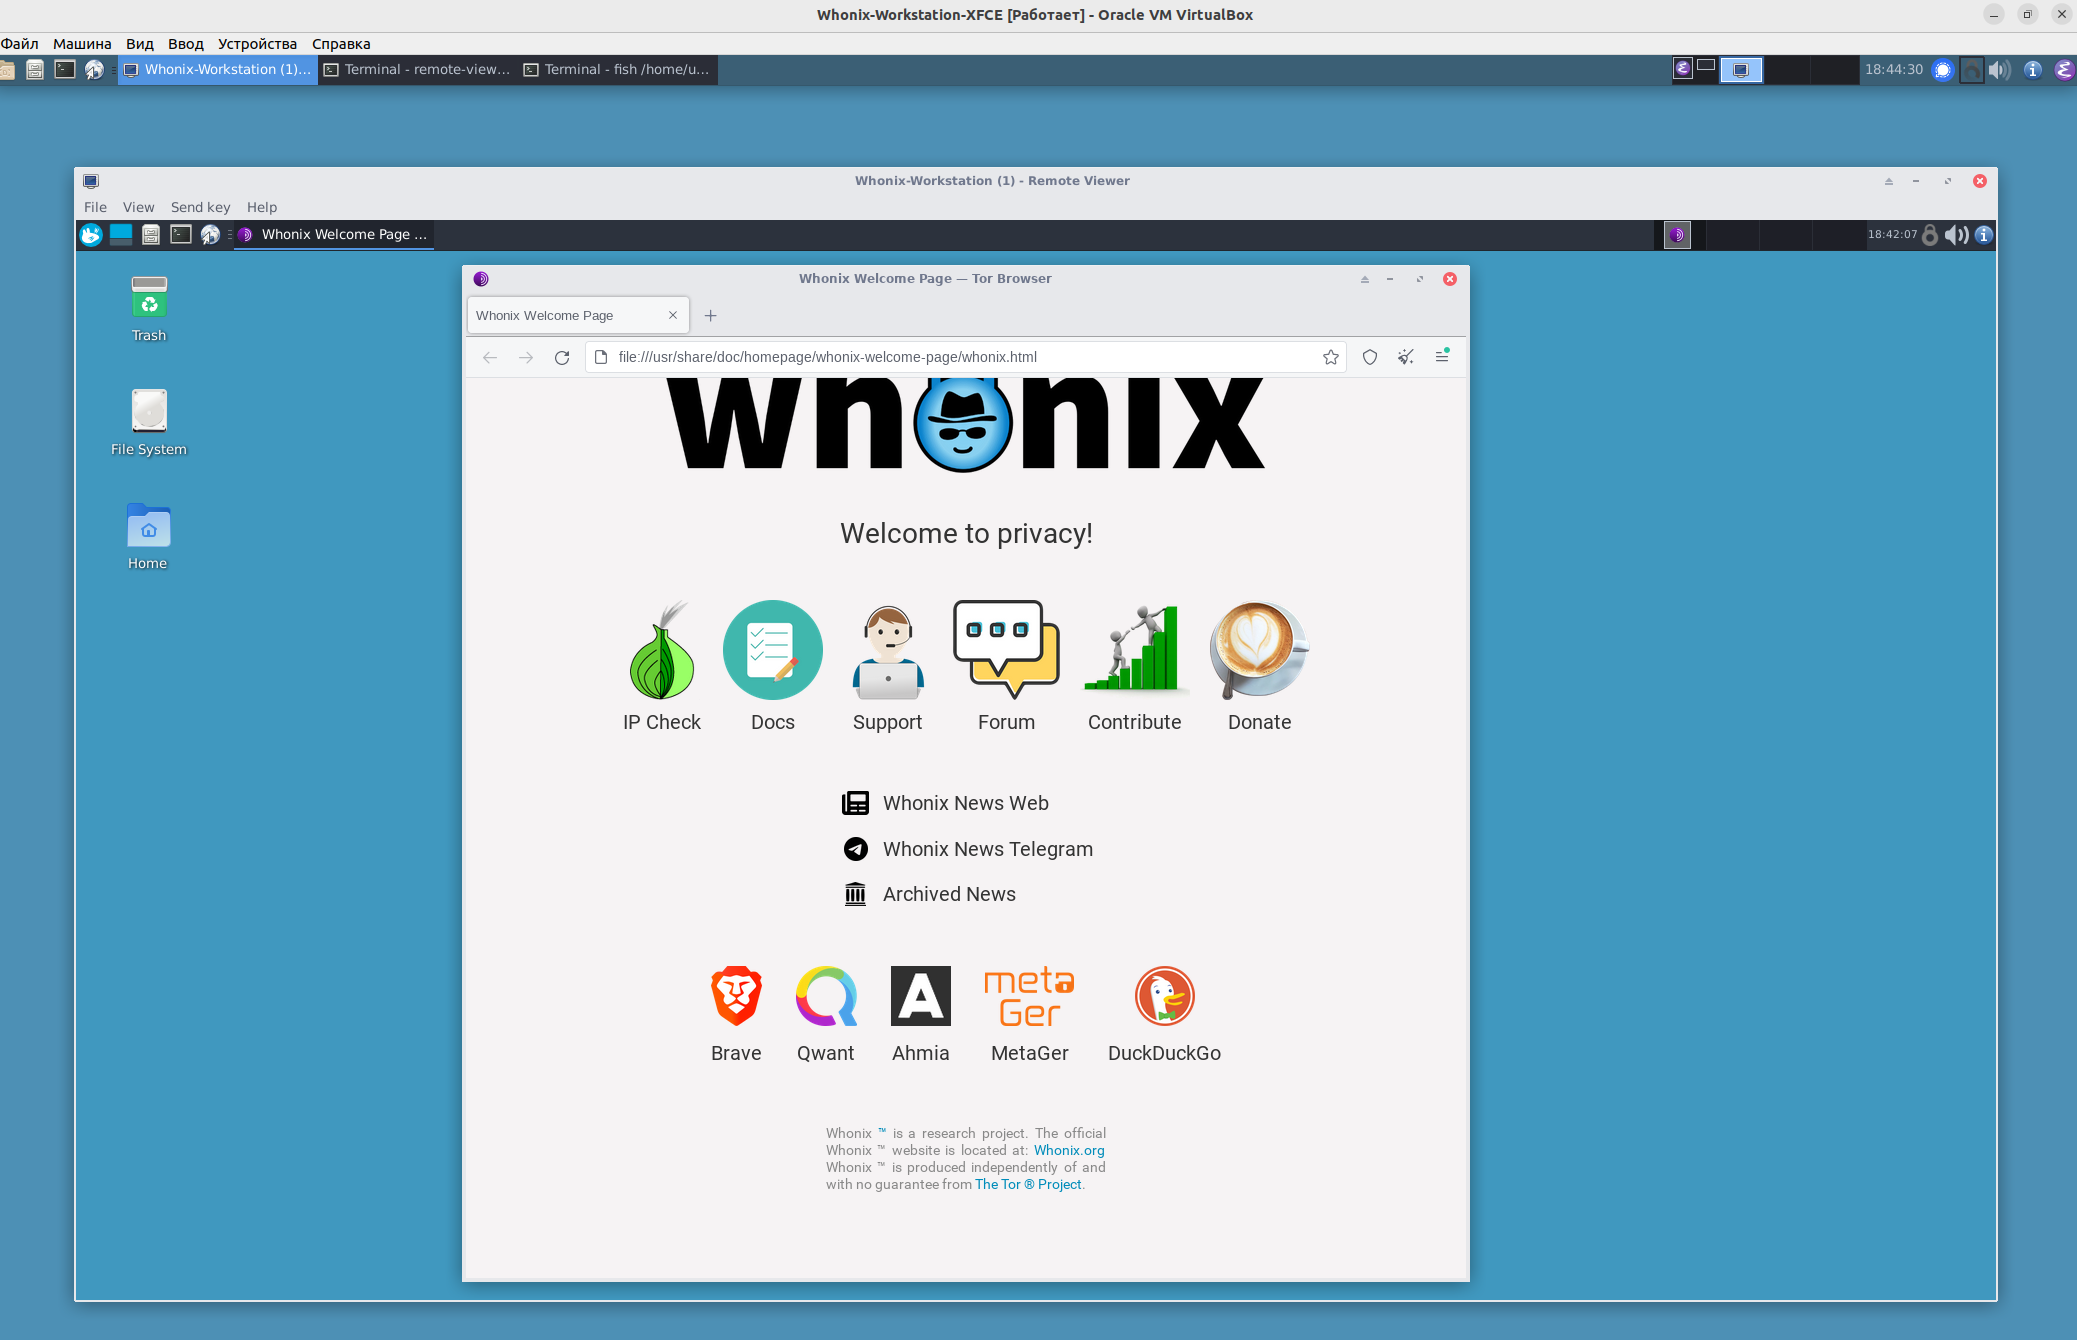Click the DuckDuckGo logo icon

click(1164, 996)
